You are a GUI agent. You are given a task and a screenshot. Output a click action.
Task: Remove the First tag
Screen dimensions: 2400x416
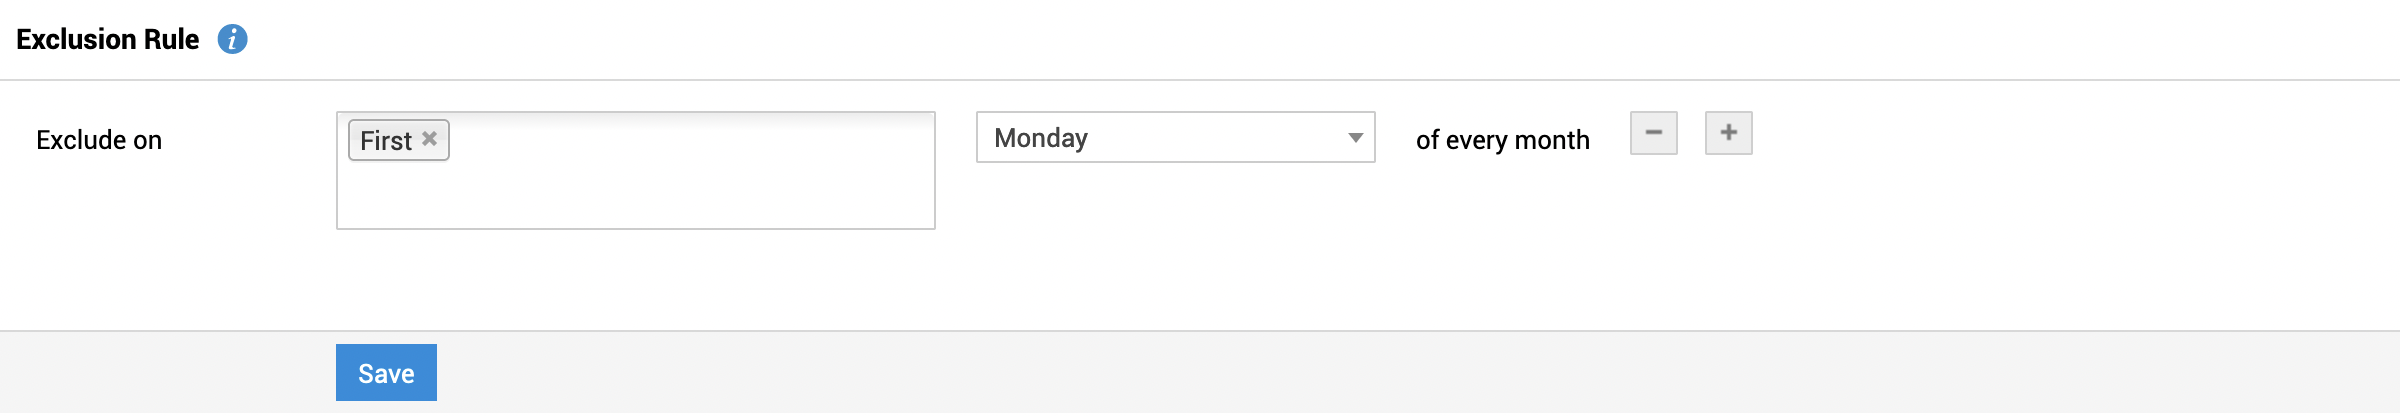[430, 139]
